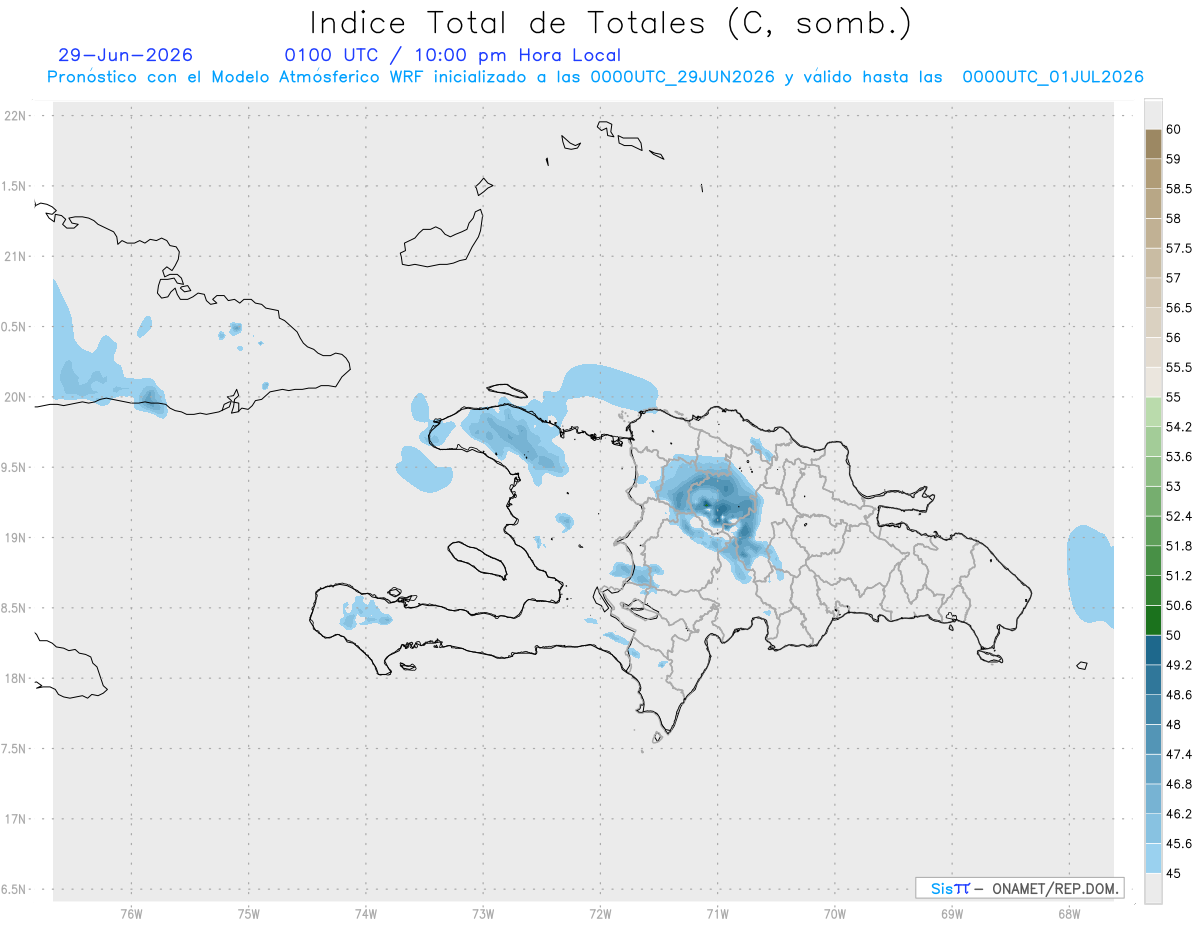Click the "74W" longitude label
Viewport: 1200px width, 927px height.
[x=366, y=914]
